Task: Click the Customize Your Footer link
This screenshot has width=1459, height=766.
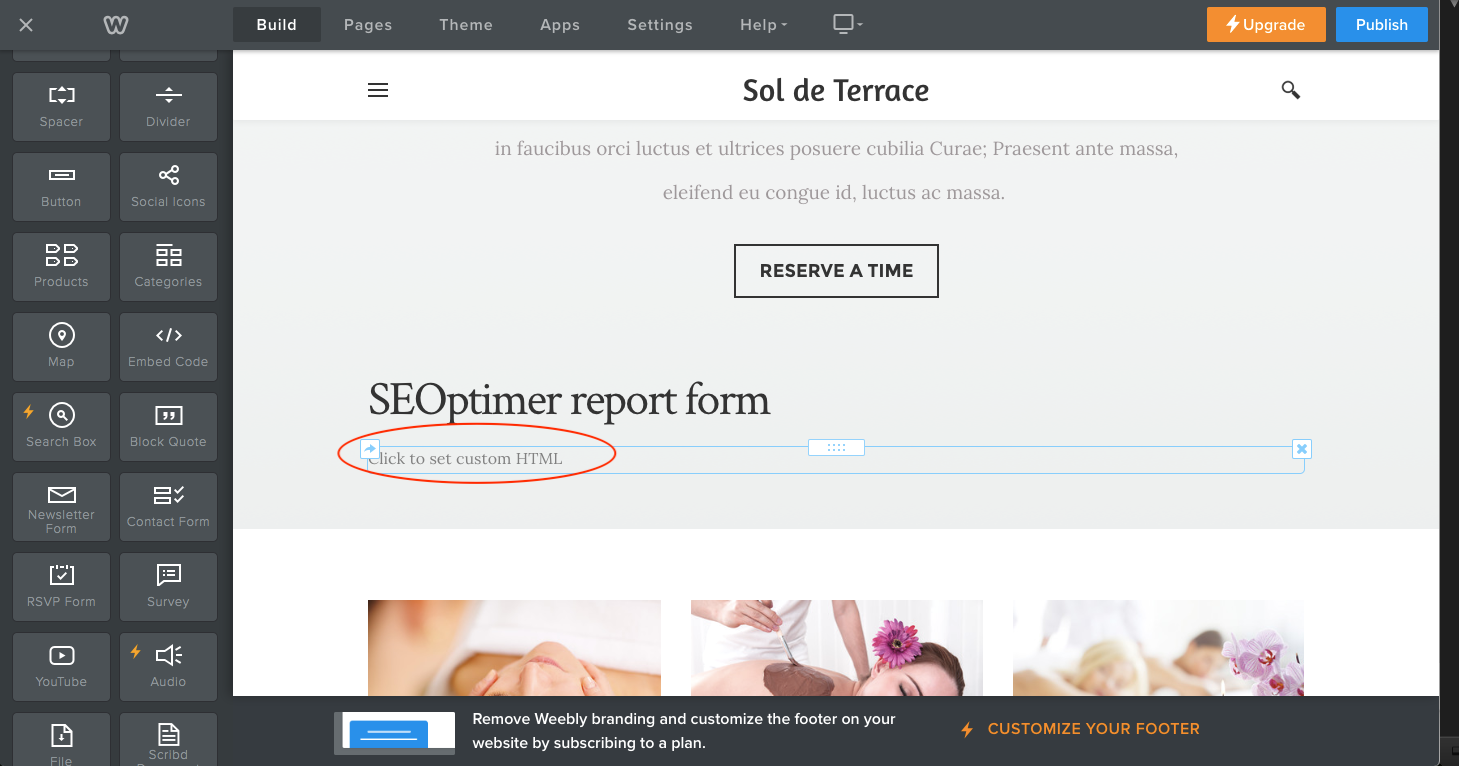Action: point(1092,729)
